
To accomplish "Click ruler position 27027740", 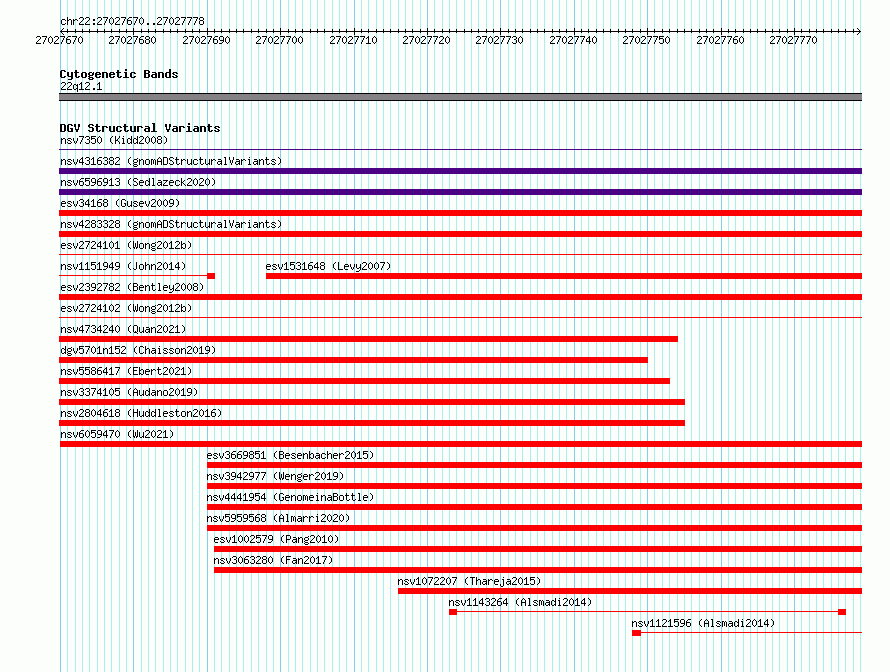I will pos(573,40).
